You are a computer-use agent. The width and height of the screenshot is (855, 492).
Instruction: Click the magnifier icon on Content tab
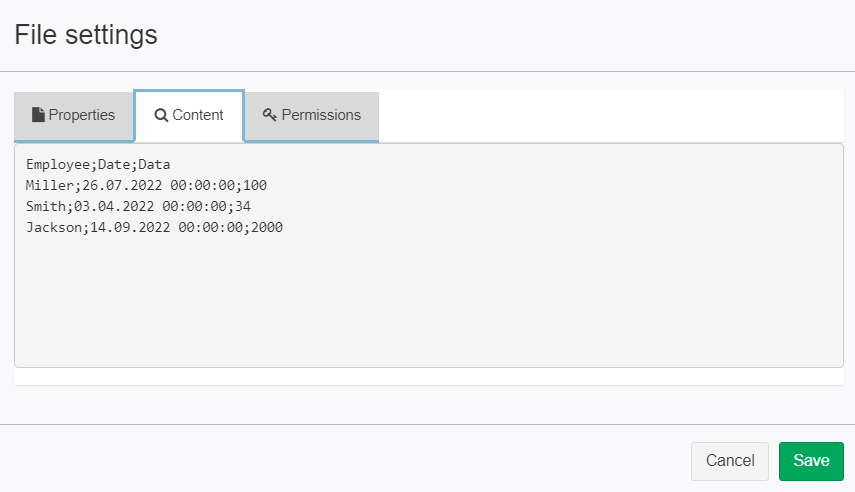coord(161,115)
